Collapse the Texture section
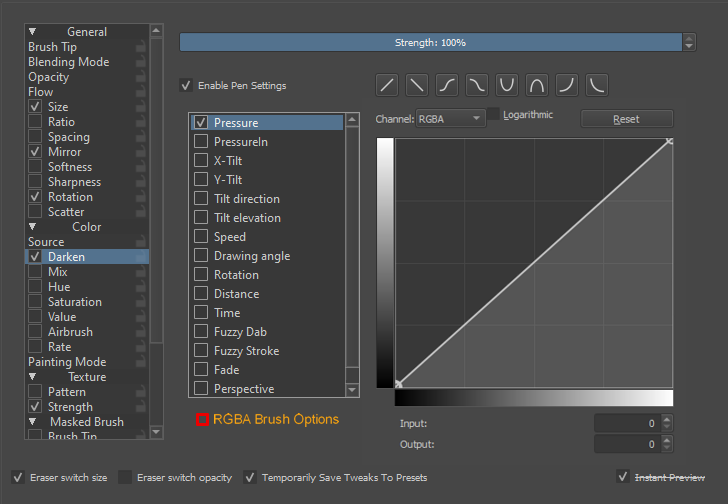Screen dimensions: 728x504 [x=32, y=377]
